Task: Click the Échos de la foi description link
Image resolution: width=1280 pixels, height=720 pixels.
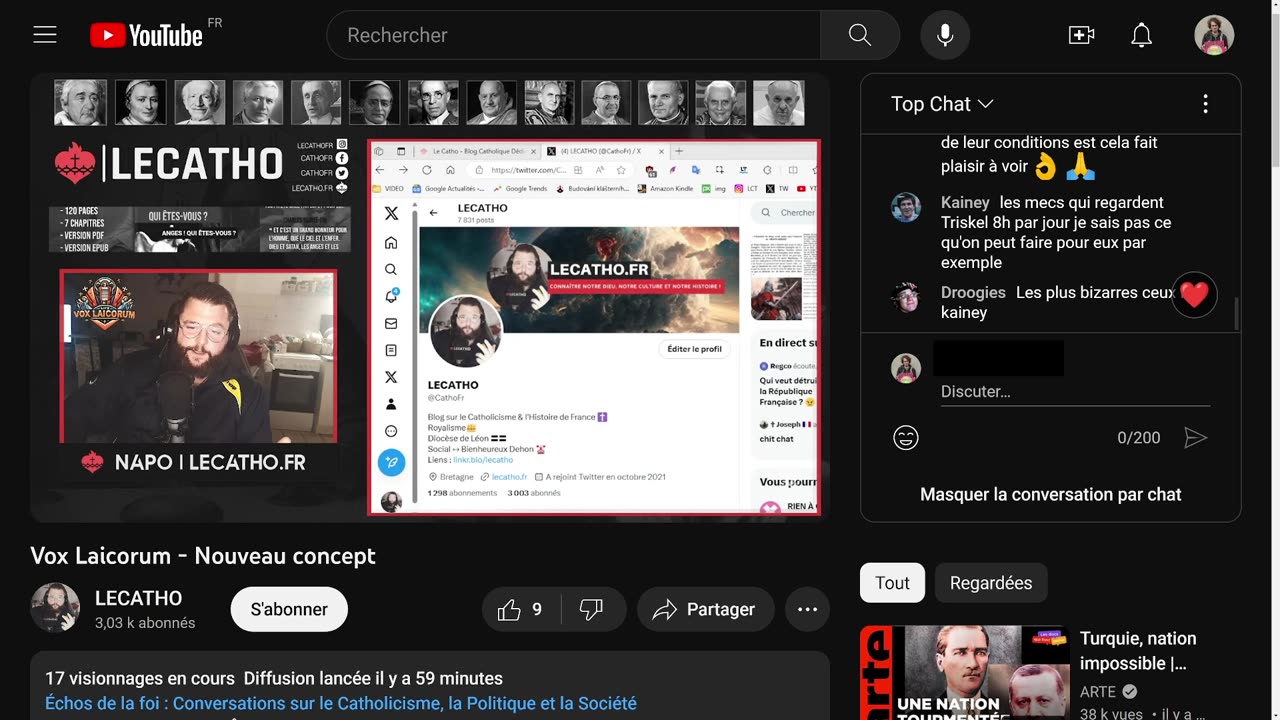Action: 341,703
